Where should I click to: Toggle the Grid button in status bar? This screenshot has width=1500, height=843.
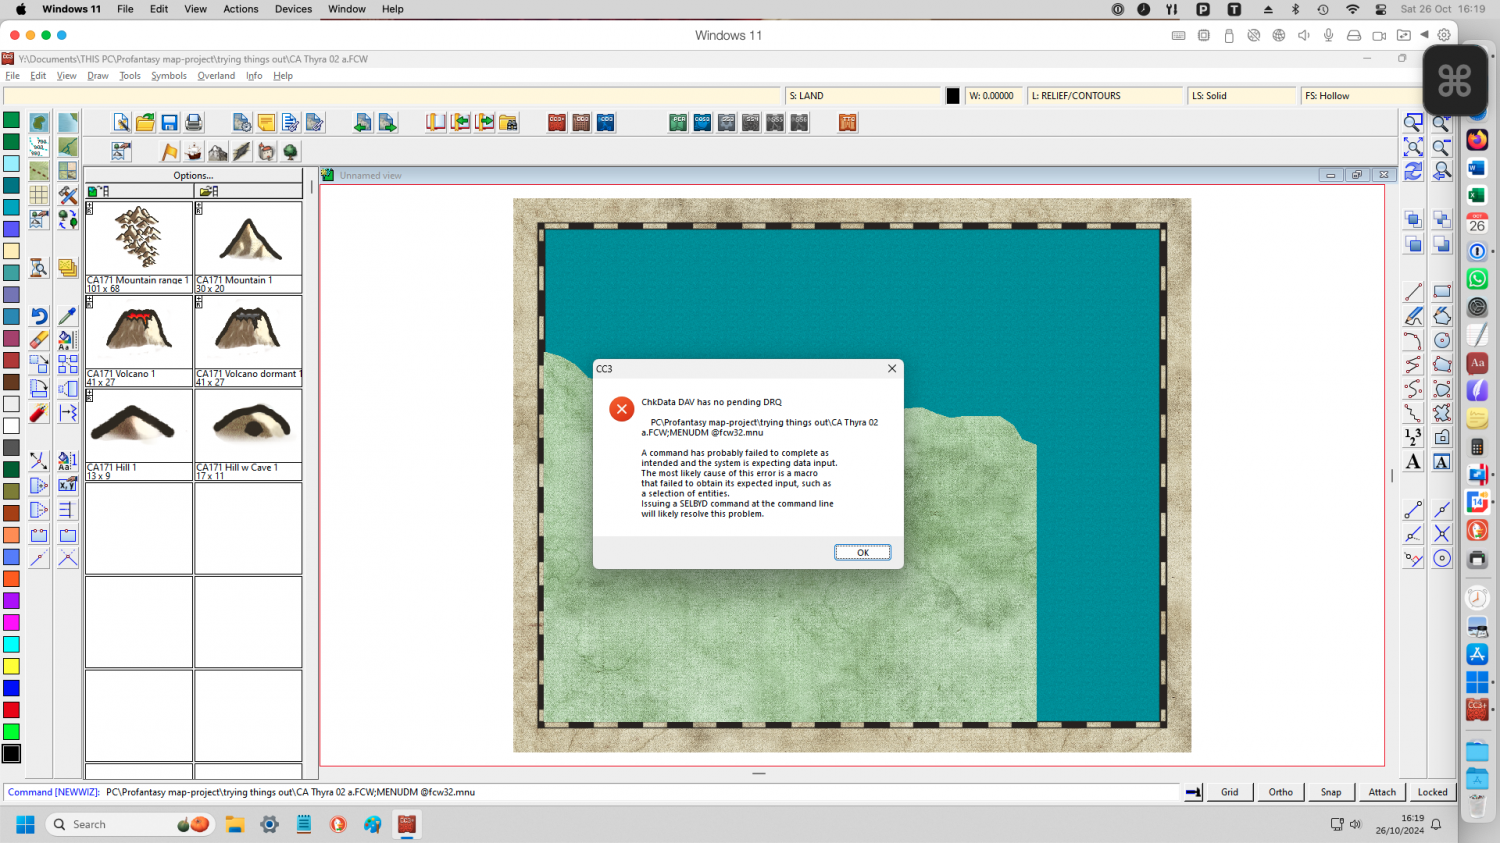(x=1229, y=792)
